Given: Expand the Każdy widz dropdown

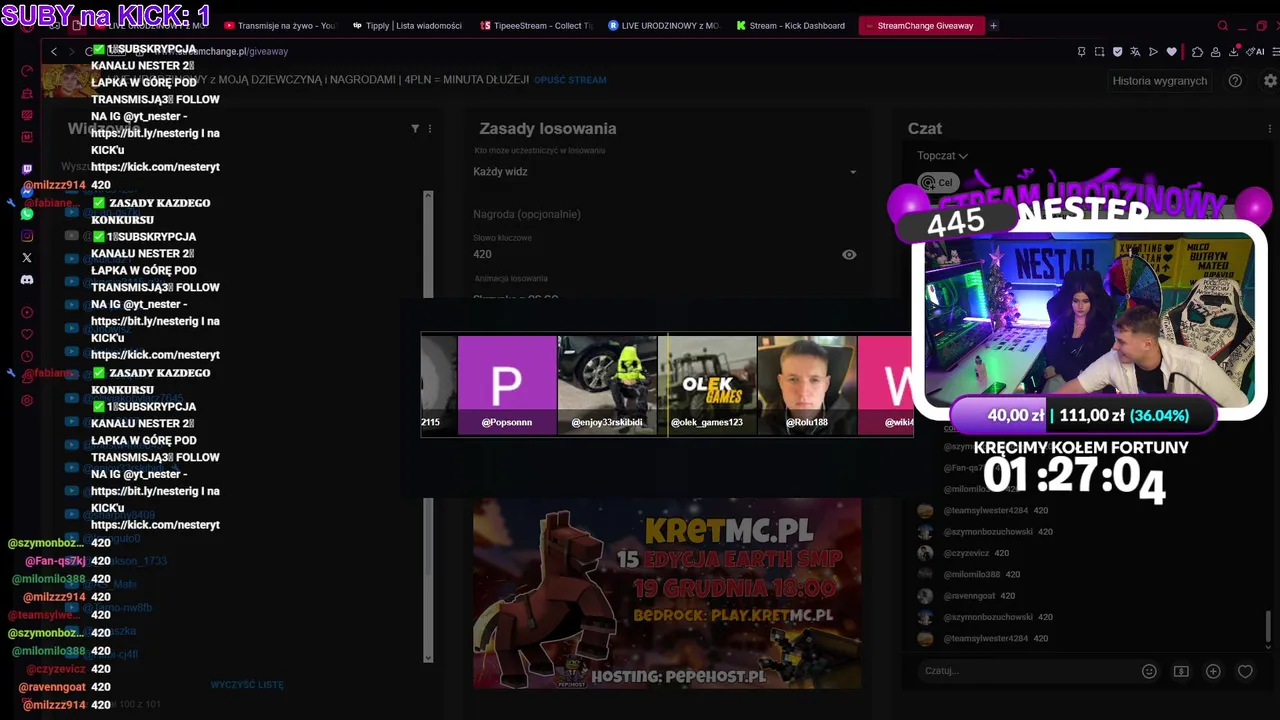Looking at the screenshot, I should [x=665, y=172].
